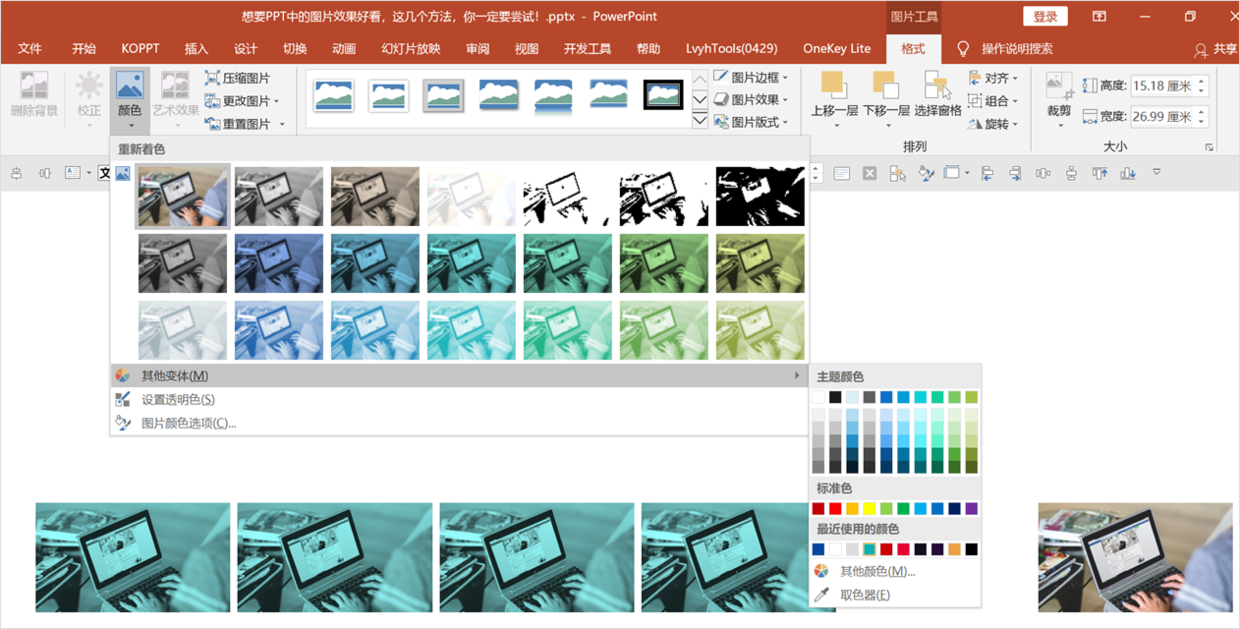The width and height of the screenshot is (1240, 629).
Task: Open the quick access toolbar customize arrow
Action: (1157, 173)
